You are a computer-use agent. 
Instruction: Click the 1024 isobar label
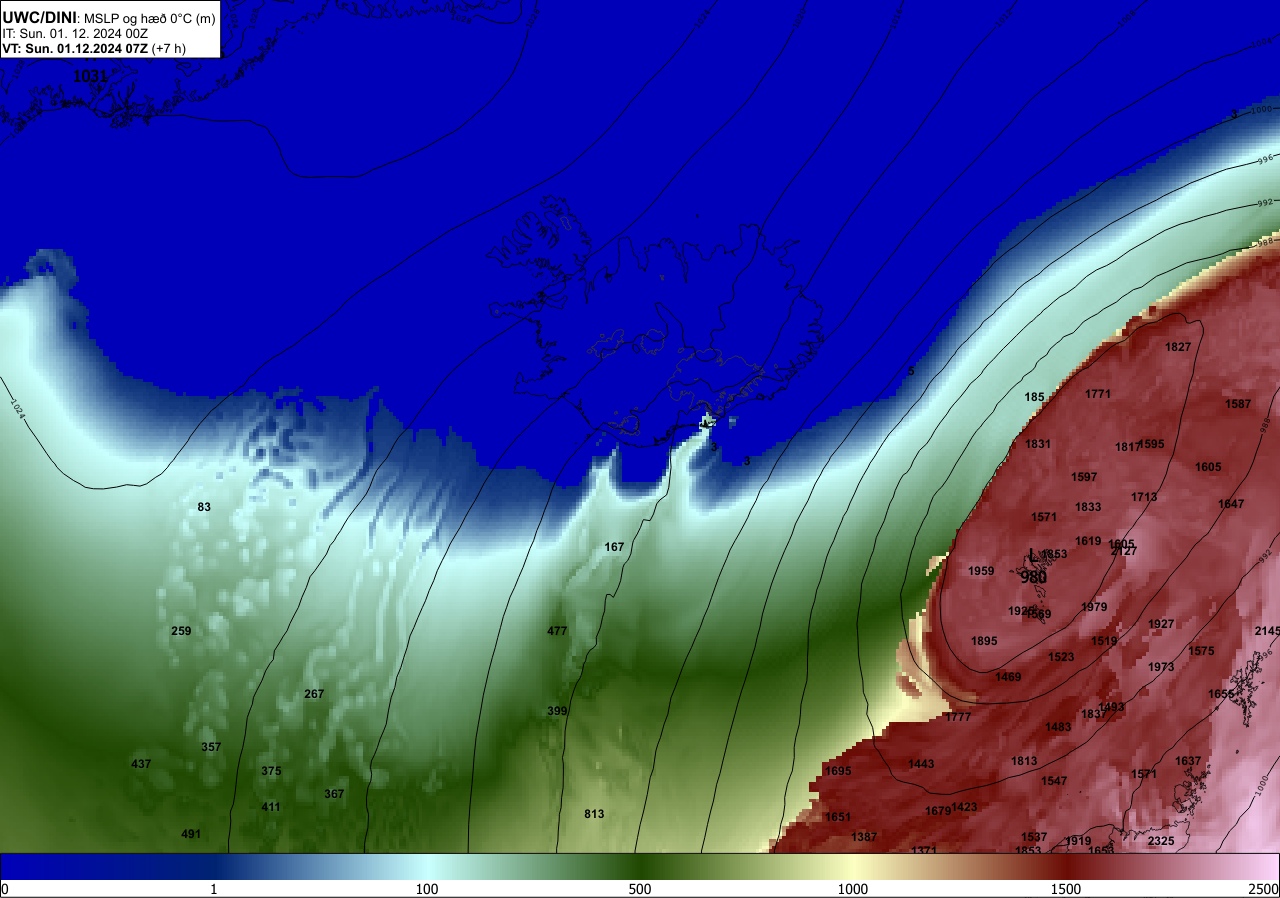[x=17, y=408]
